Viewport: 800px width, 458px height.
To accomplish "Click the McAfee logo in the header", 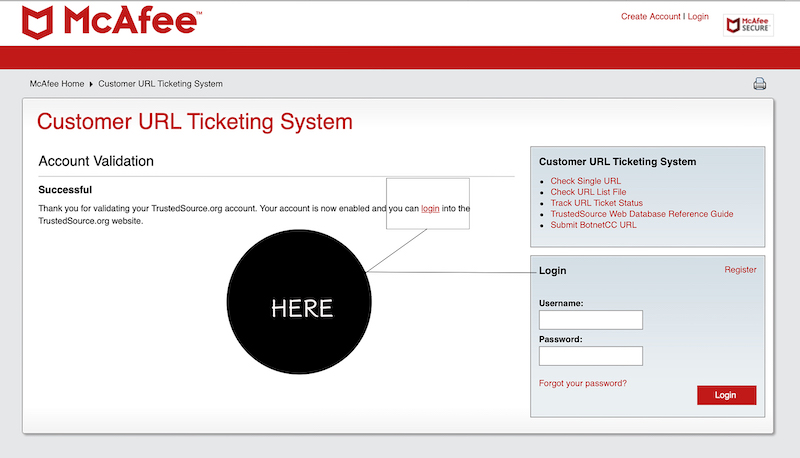I will pyautogui.click(x=112, y=22).
